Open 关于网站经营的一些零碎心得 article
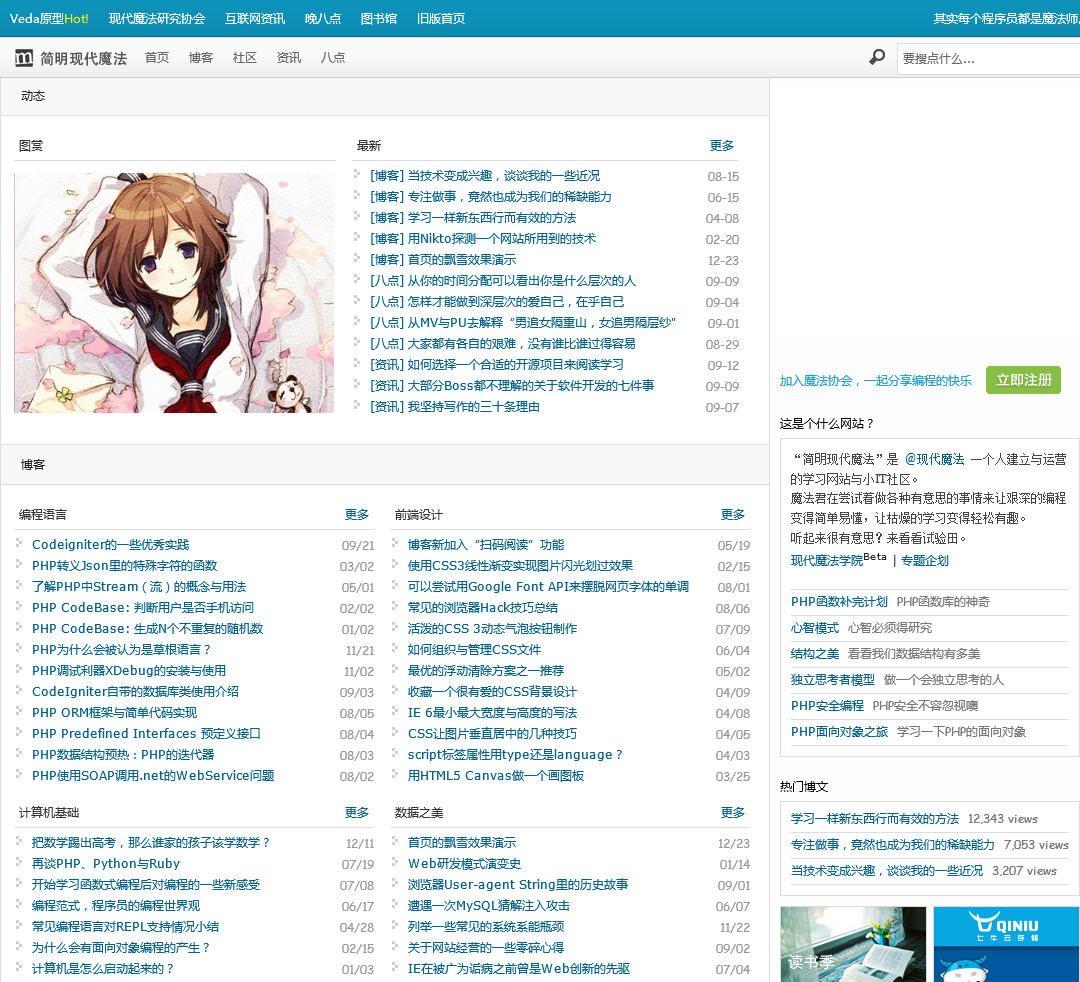Screen dimensions: 1080x982 pos(486,948)
